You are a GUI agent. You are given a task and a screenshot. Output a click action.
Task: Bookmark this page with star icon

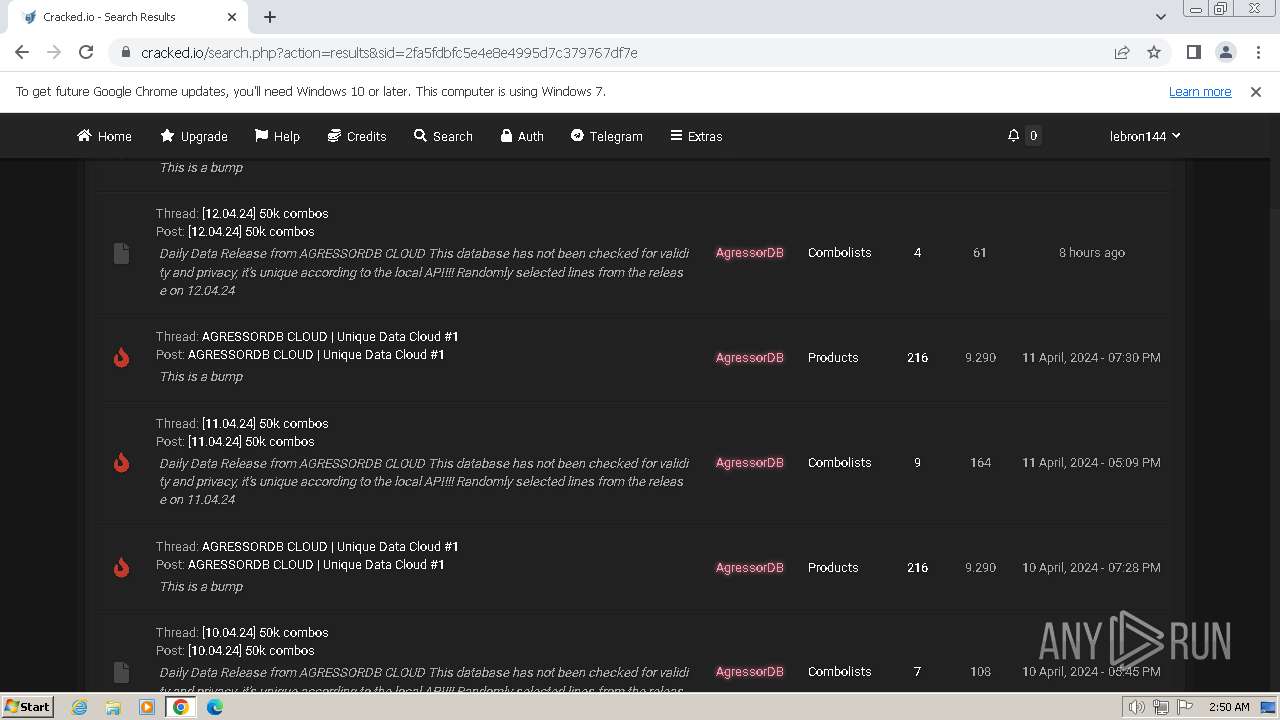[x=1154, y=52]
